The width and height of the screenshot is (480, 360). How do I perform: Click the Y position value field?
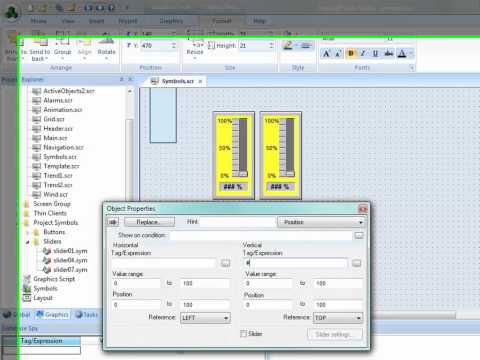pos(156,45)
